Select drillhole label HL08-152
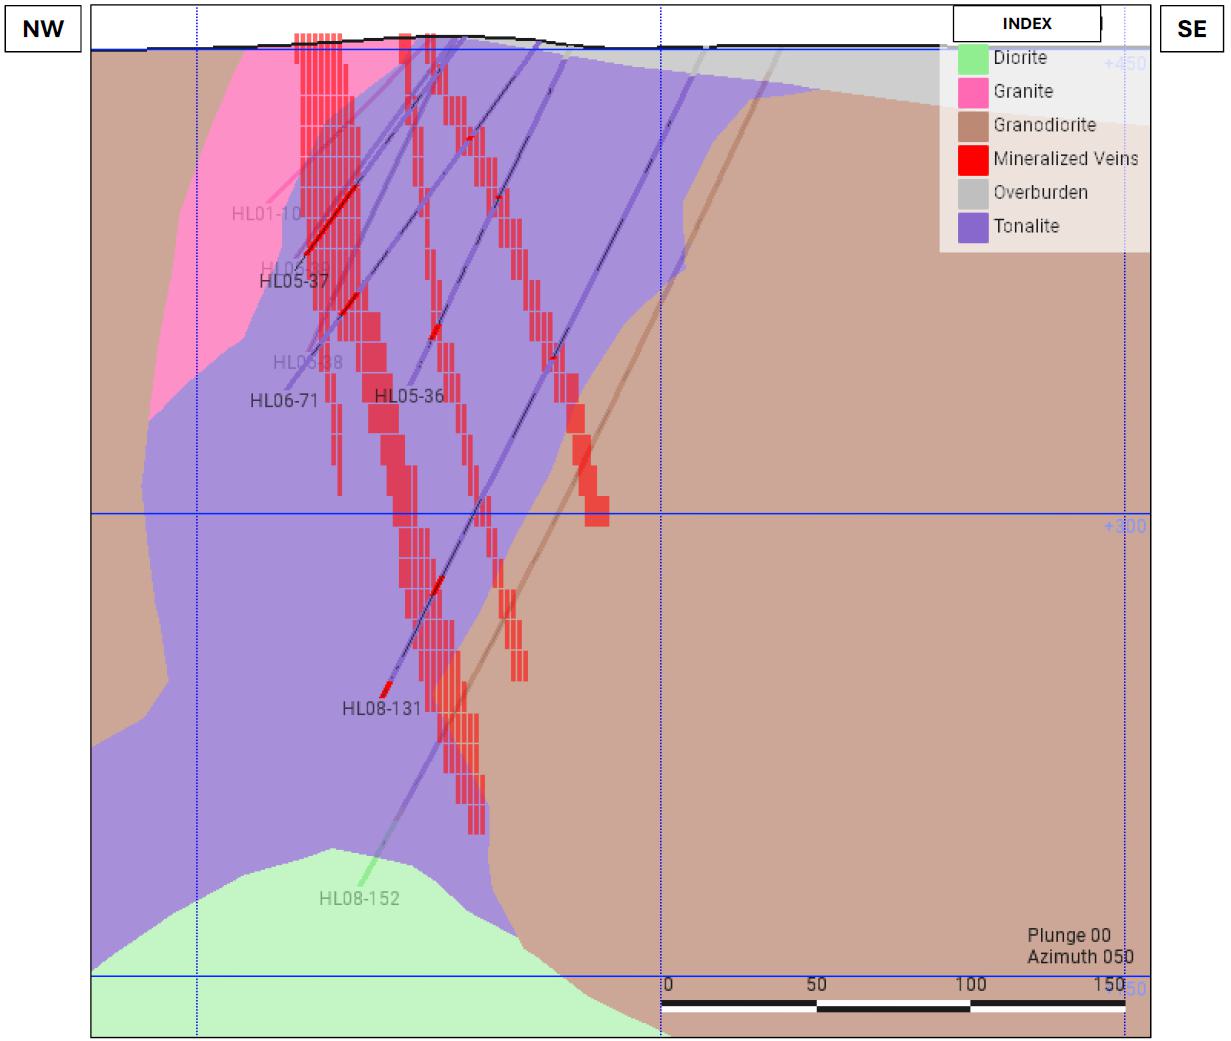1231x1041 pixels. coord(359,899)
